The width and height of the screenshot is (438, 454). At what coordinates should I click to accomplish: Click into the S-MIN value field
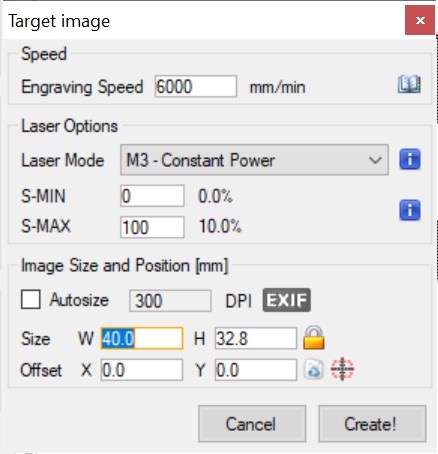click(x=152, y=196)
